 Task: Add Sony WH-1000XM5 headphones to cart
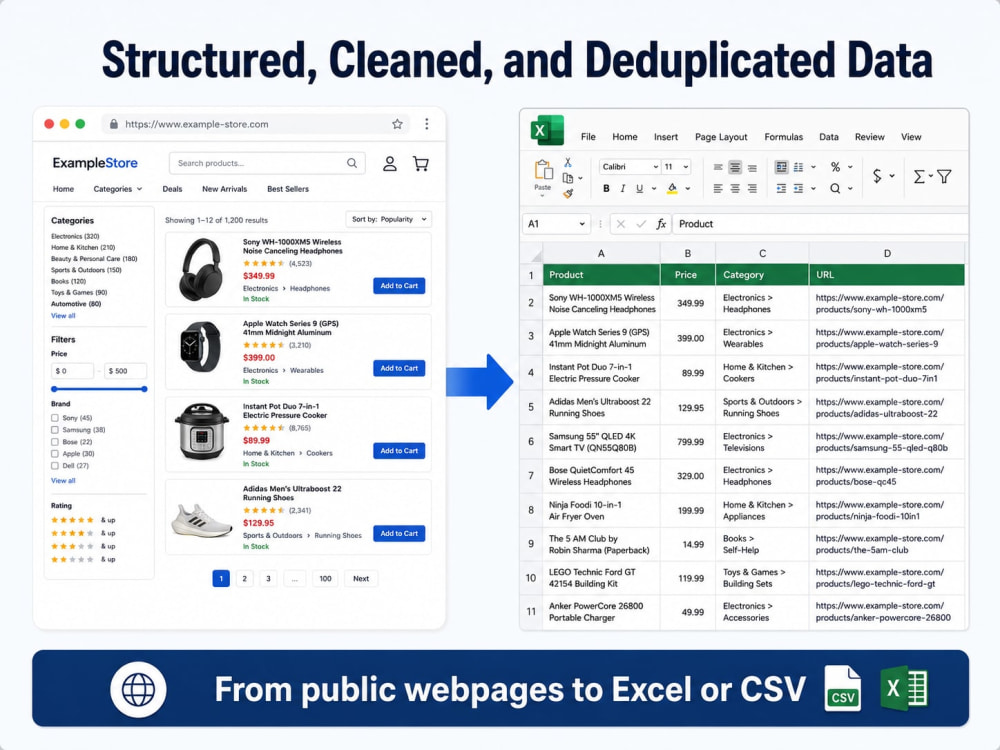click(x=399, y=286)
